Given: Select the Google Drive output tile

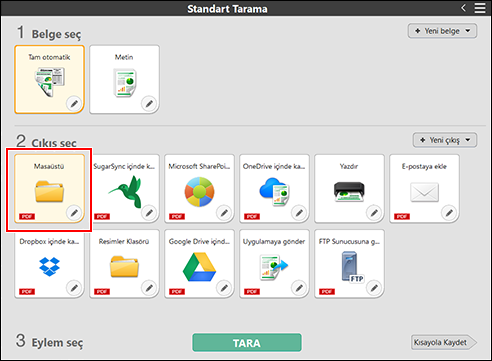Looking at the screenshot, I should (x=199, y=263).
